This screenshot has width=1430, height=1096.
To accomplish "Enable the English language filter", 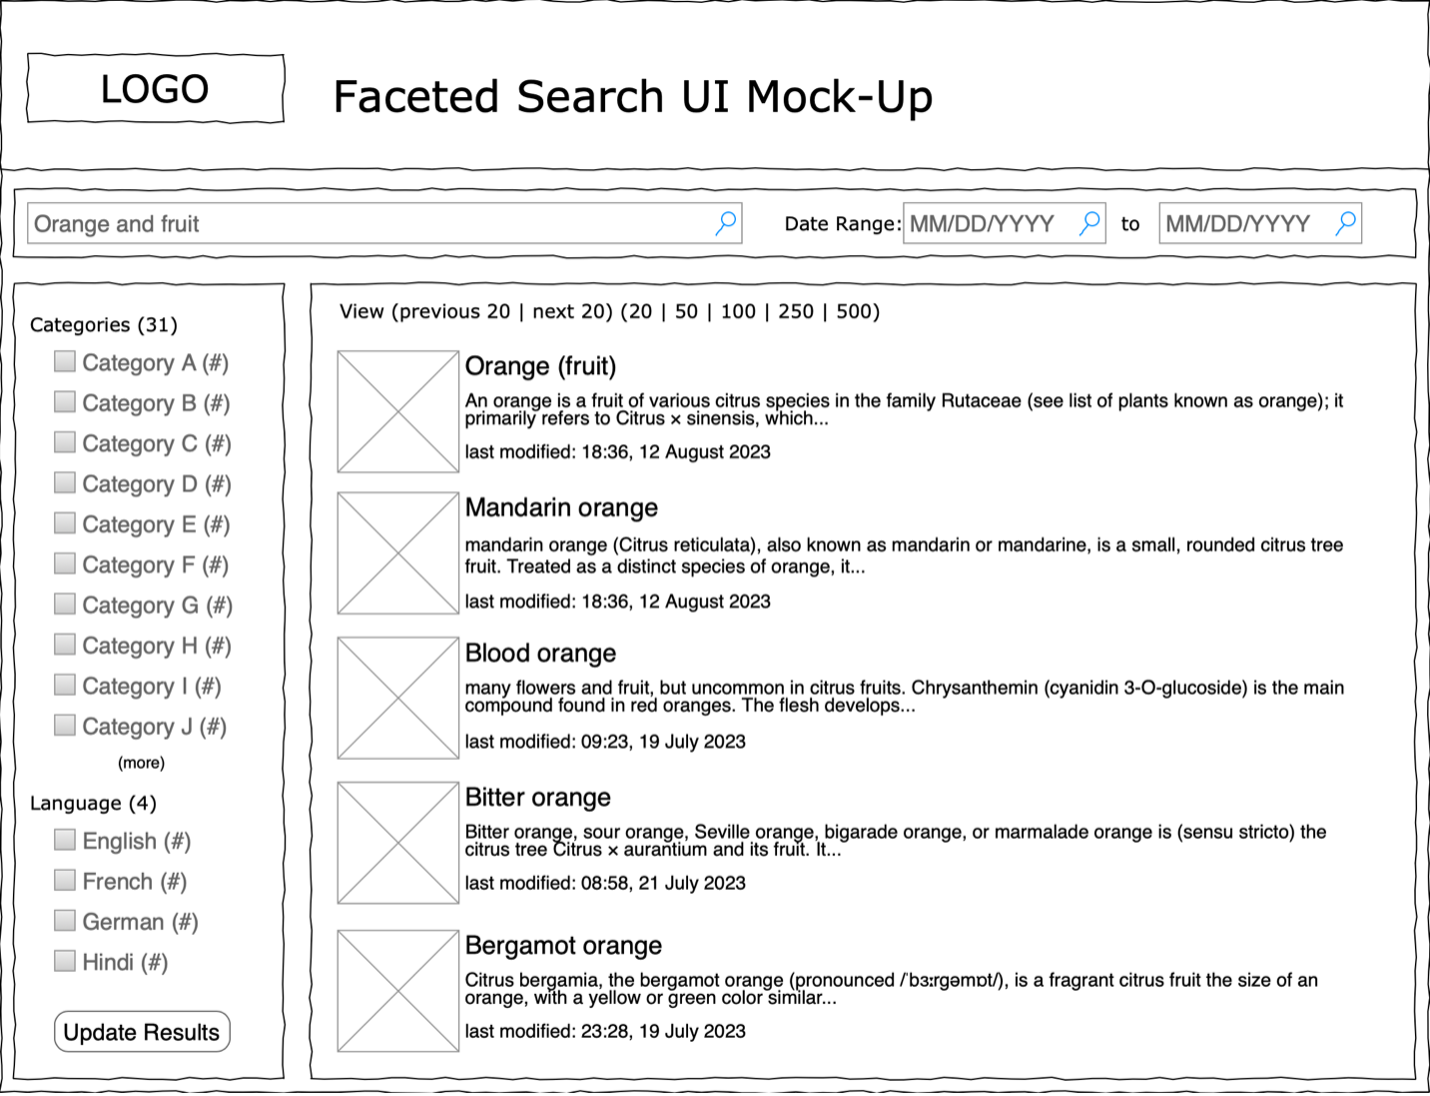I will [64, 839].
